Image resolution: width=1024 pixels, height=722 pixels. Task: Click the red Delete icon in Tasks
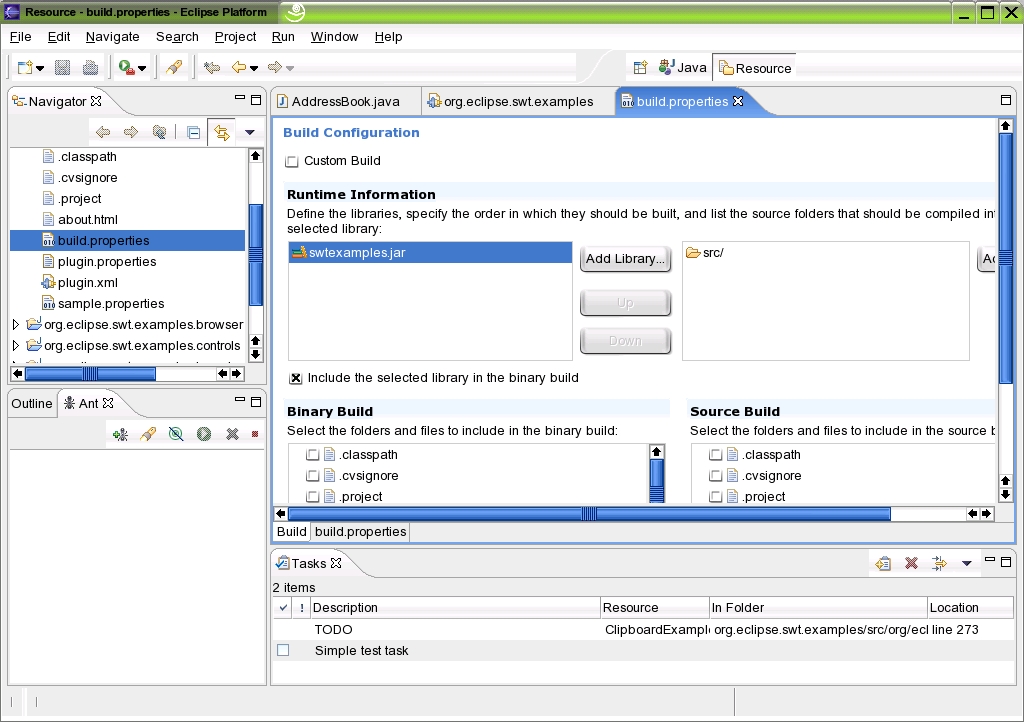911,564
